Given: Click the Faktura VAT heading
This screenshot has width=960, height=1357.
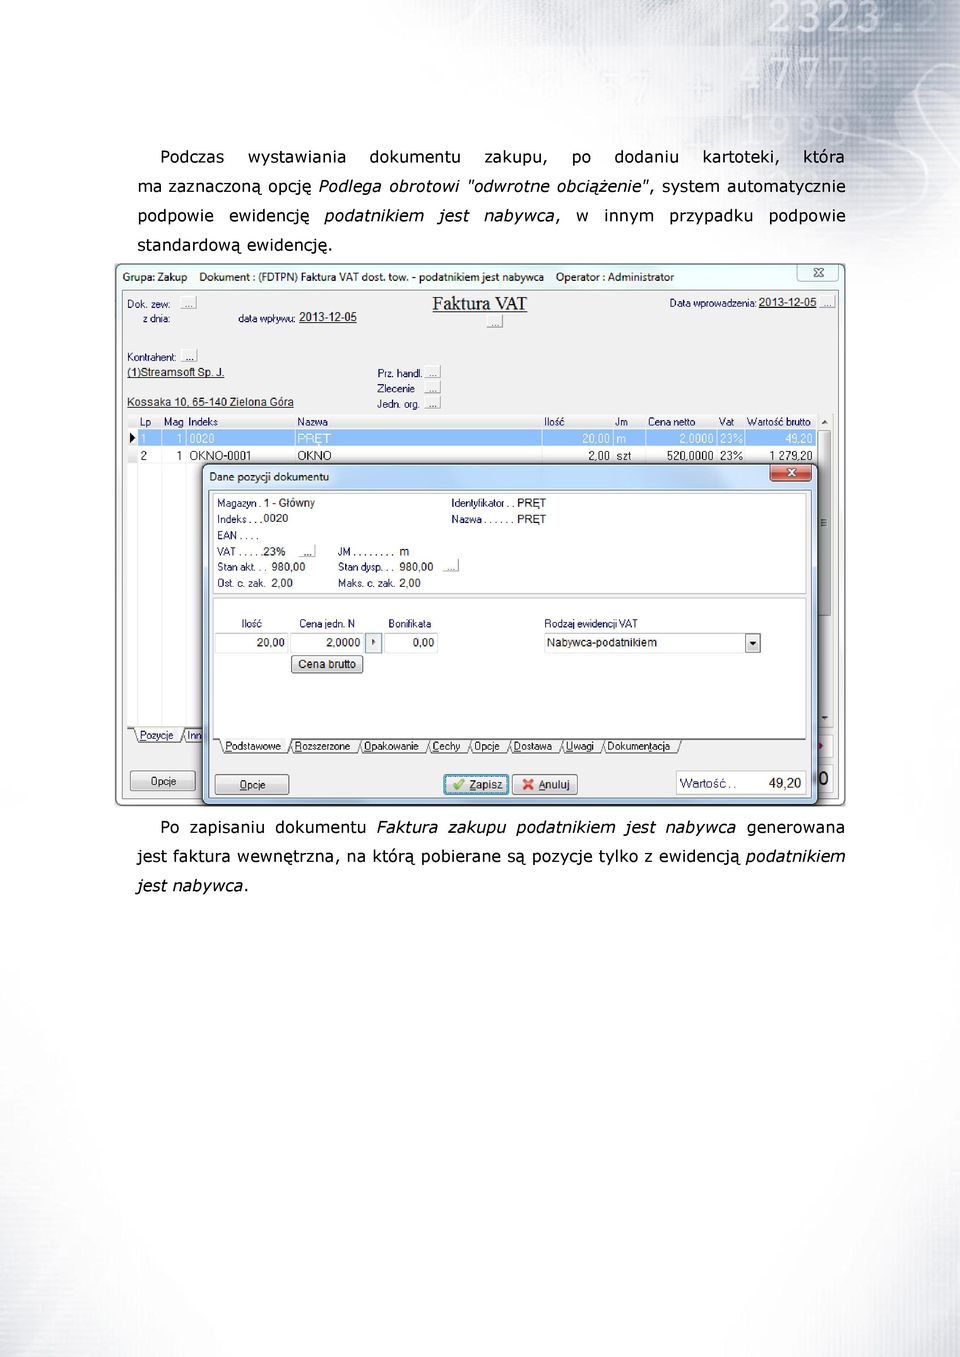Looking at the screenshot, I should [479, 304].
